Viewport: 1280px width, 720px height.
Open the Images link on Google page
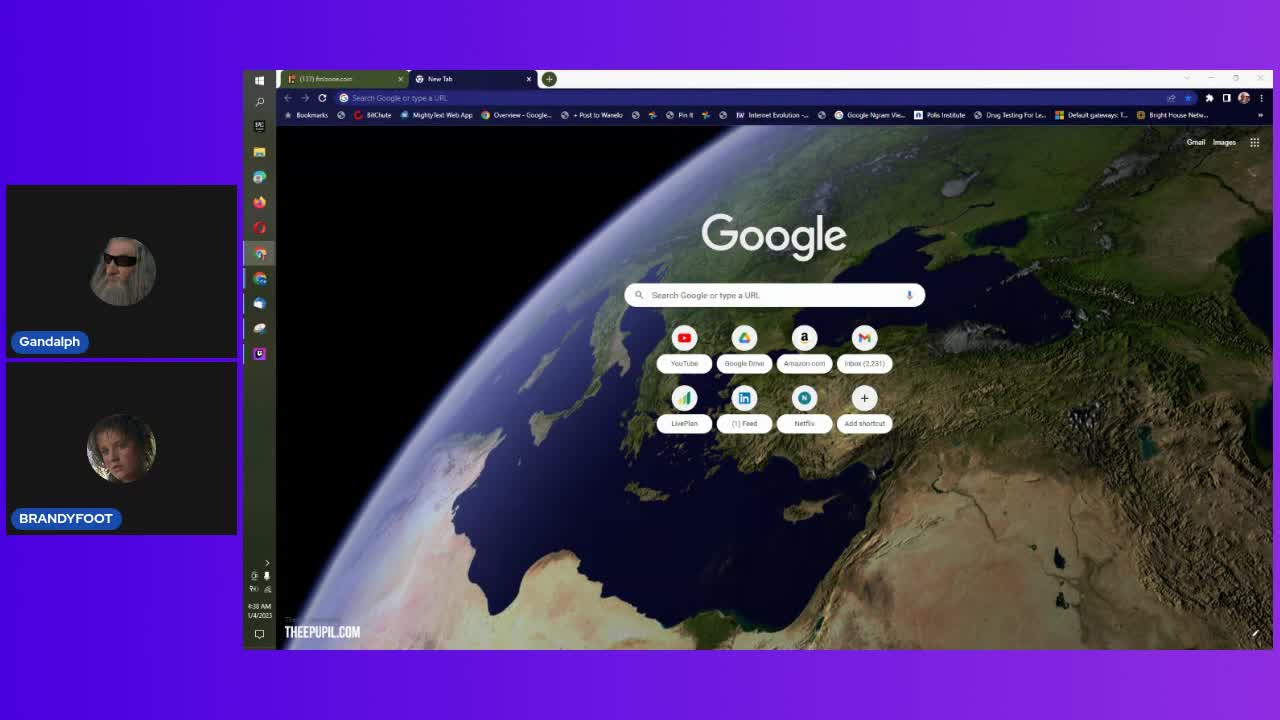click(x=1224, y=142)
